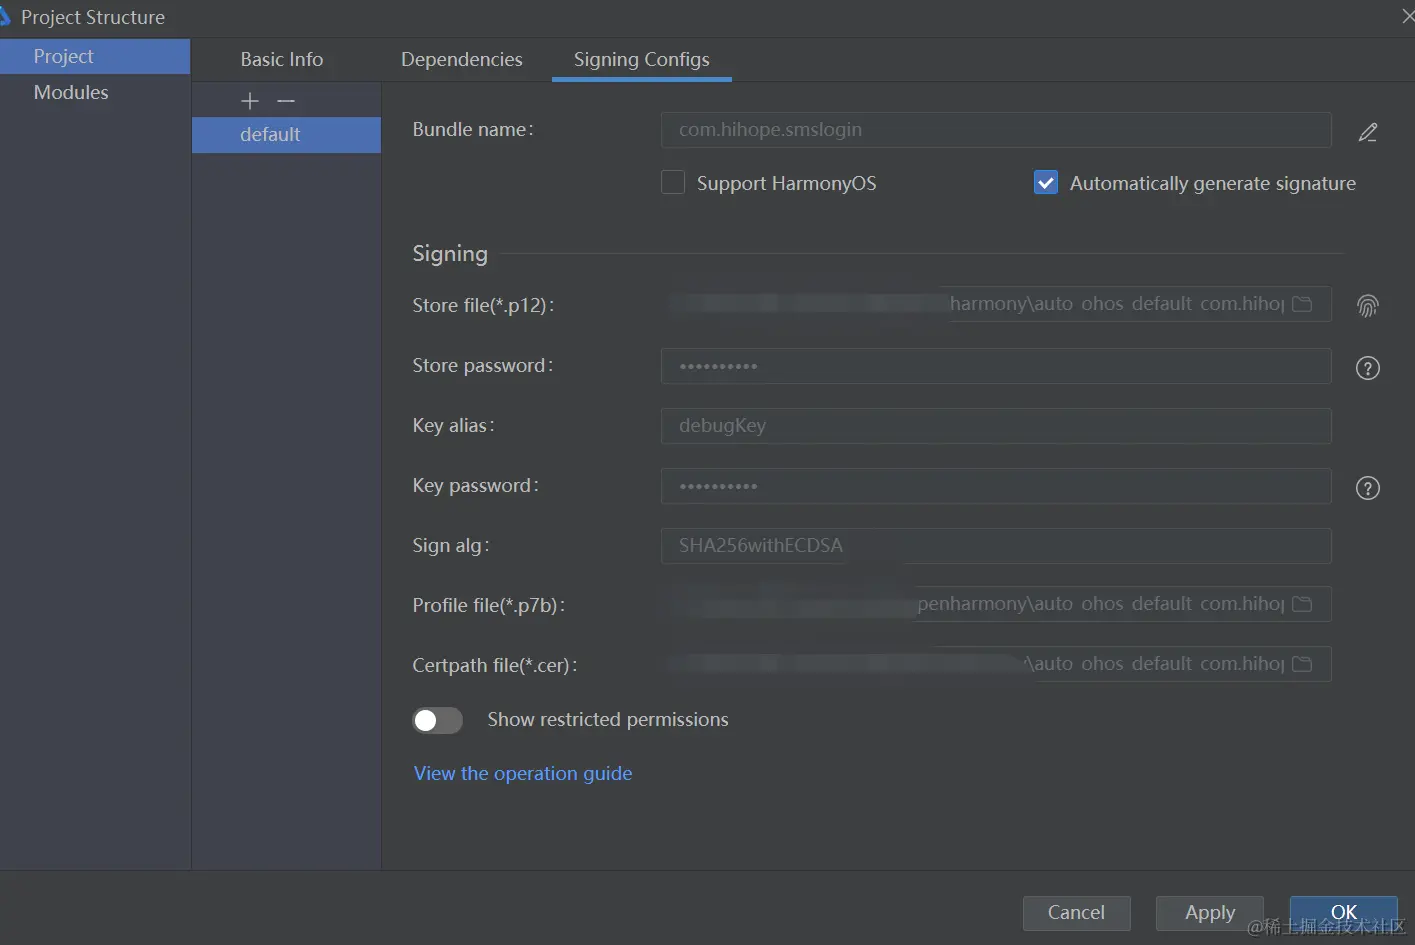The height and width of the screenshot is (945, 1415).
Task: Click the edit bundle name pencil icon
Action: point(1368,132)
